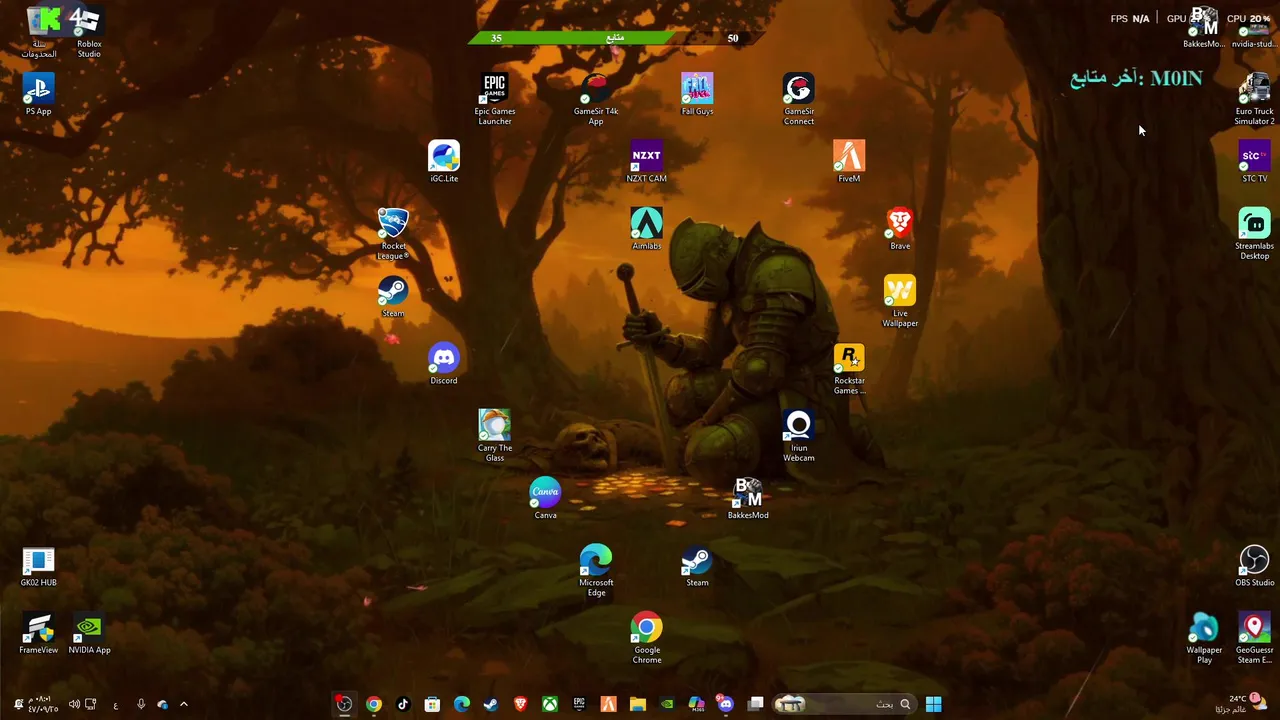Open the Roblox Studio desktop shortcut

[x=89, y=32]
